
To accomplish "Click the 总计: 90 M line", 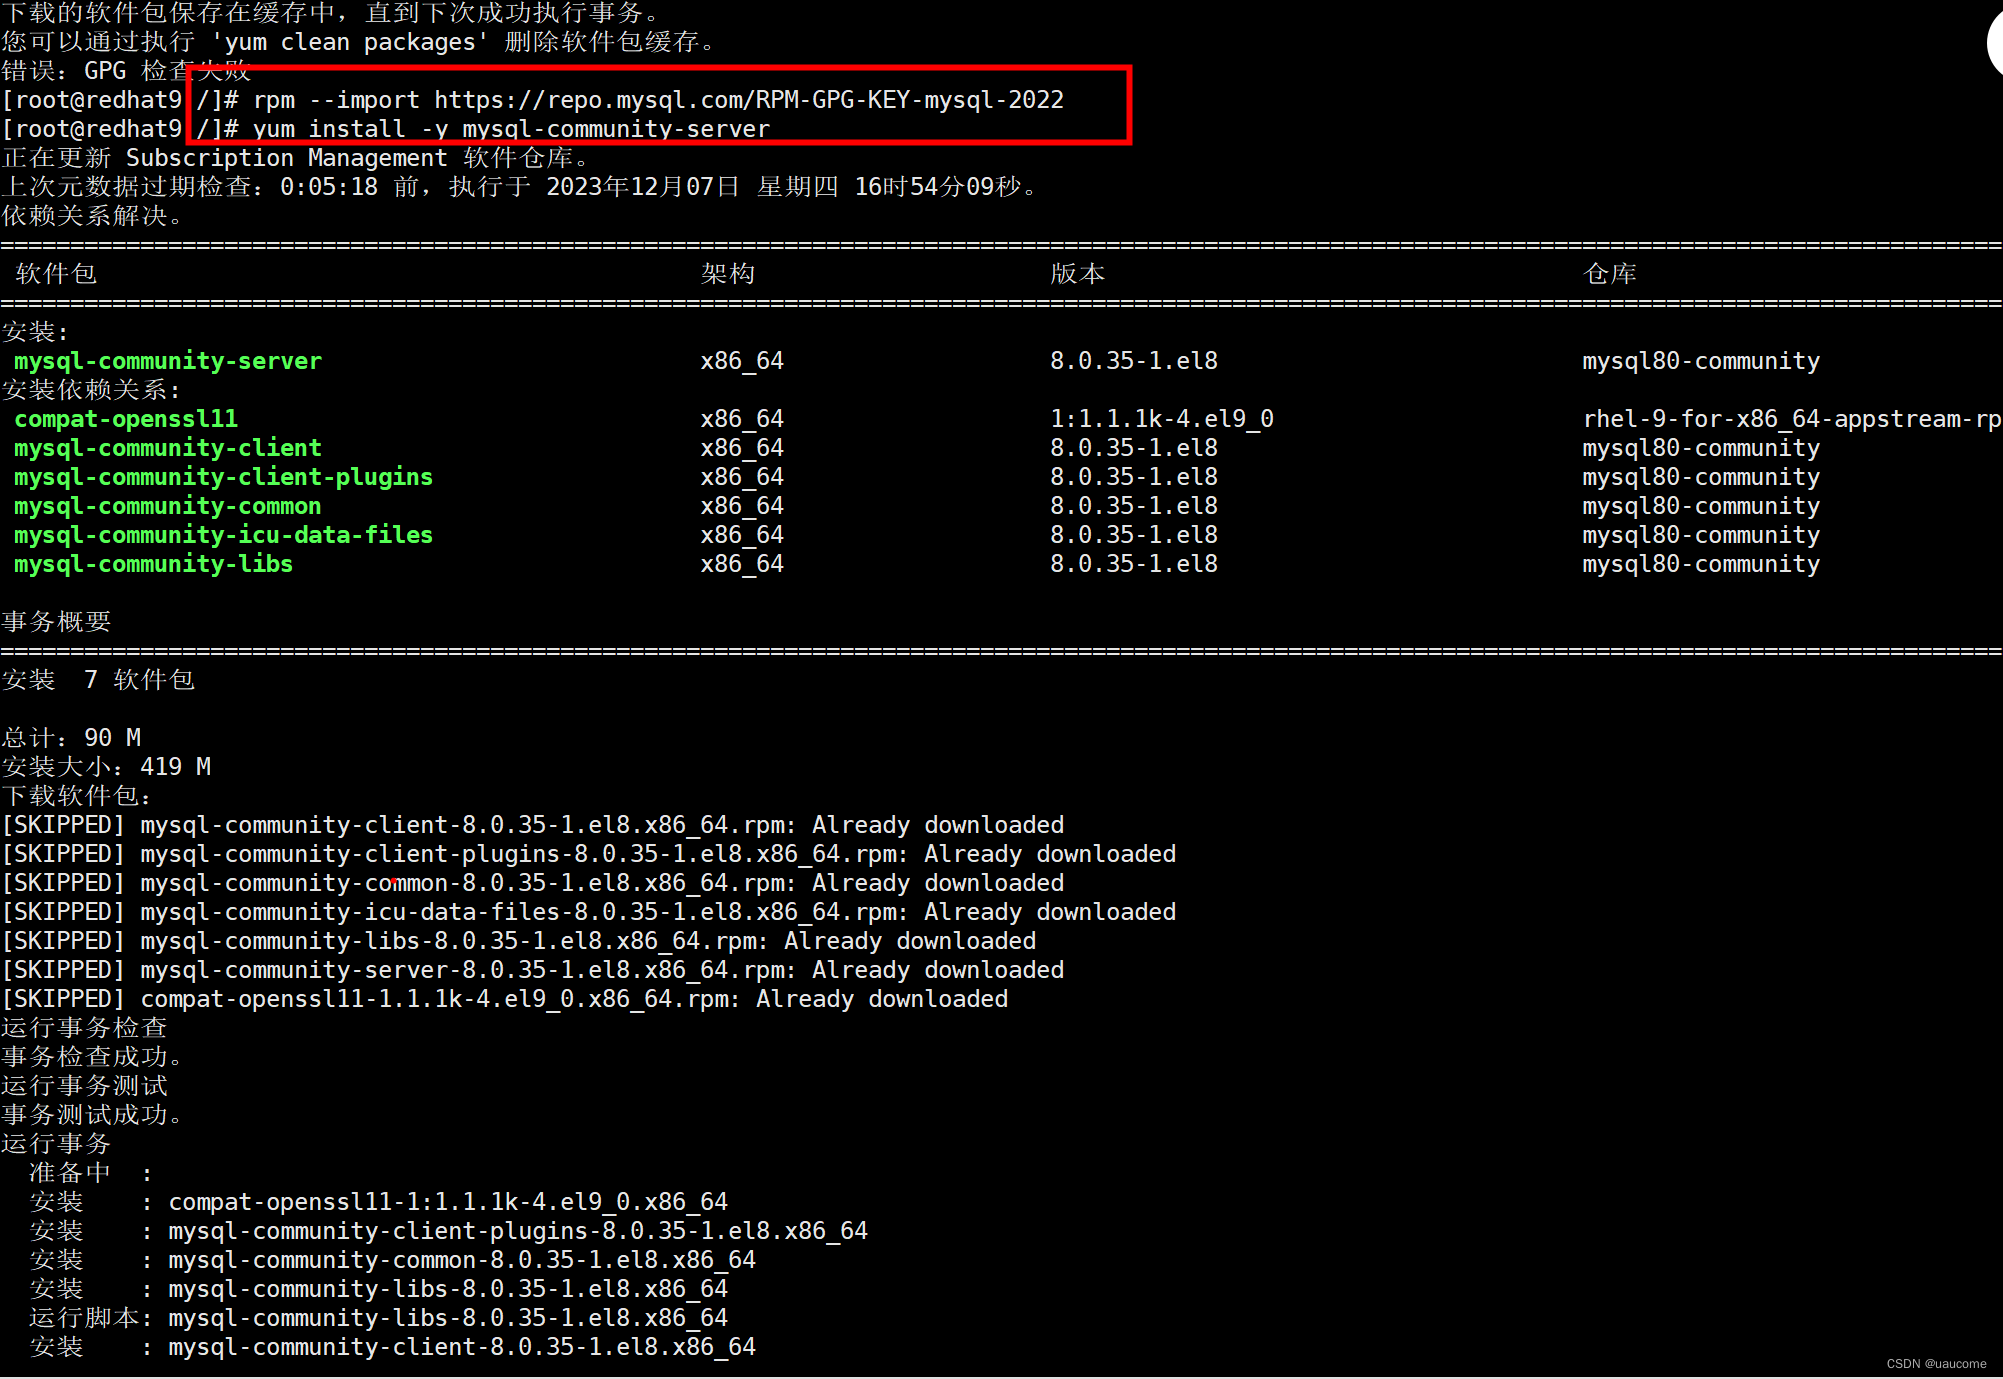I will (71, 738).
